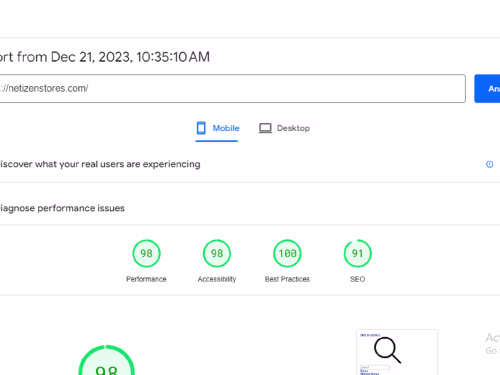Switch to the Desktop tab

point(284,129)
